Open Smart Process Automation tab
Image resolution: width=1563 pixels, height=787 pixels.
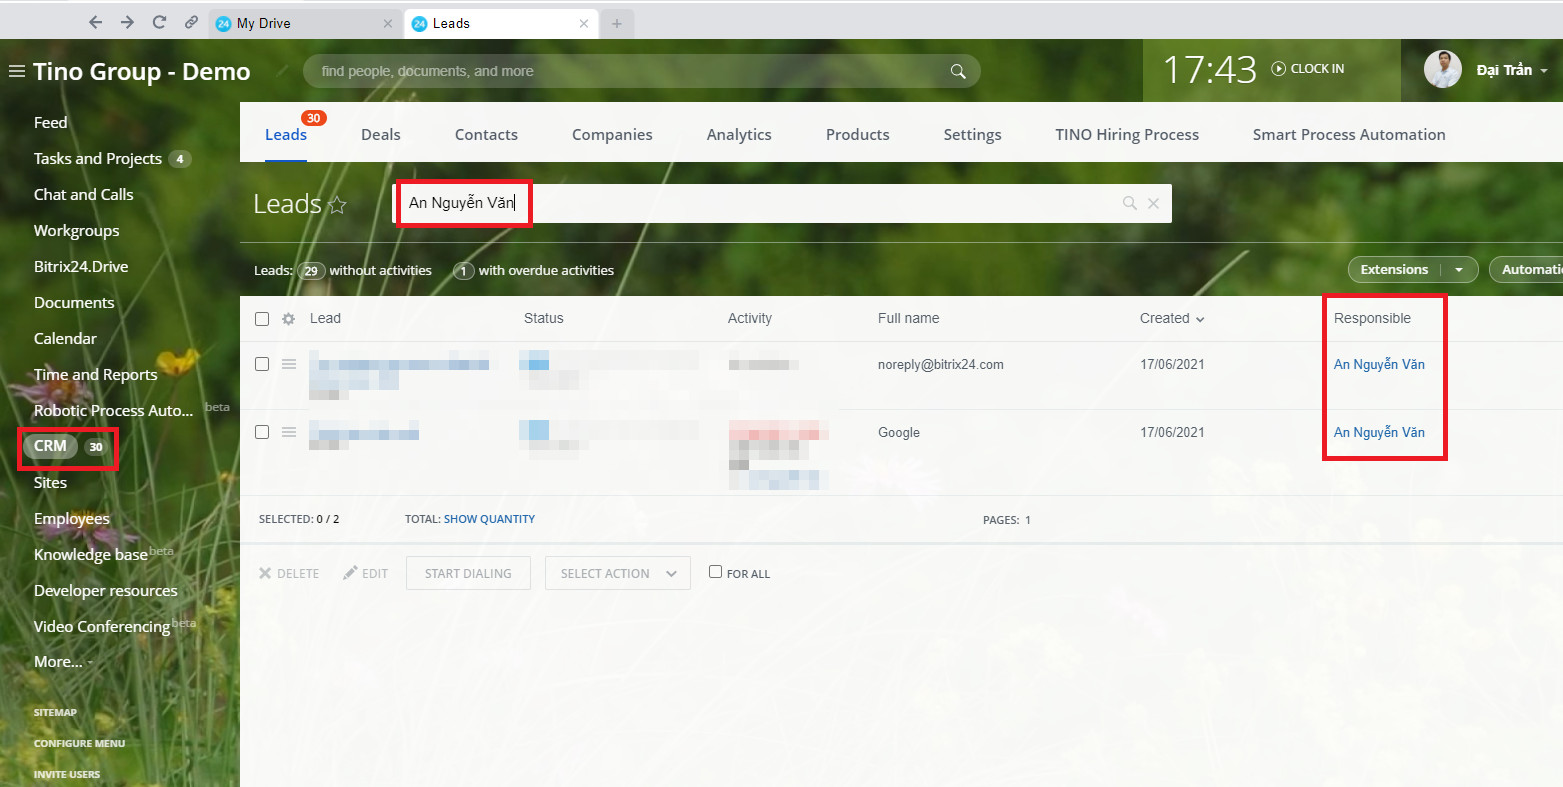click(x=1349, y=135)
